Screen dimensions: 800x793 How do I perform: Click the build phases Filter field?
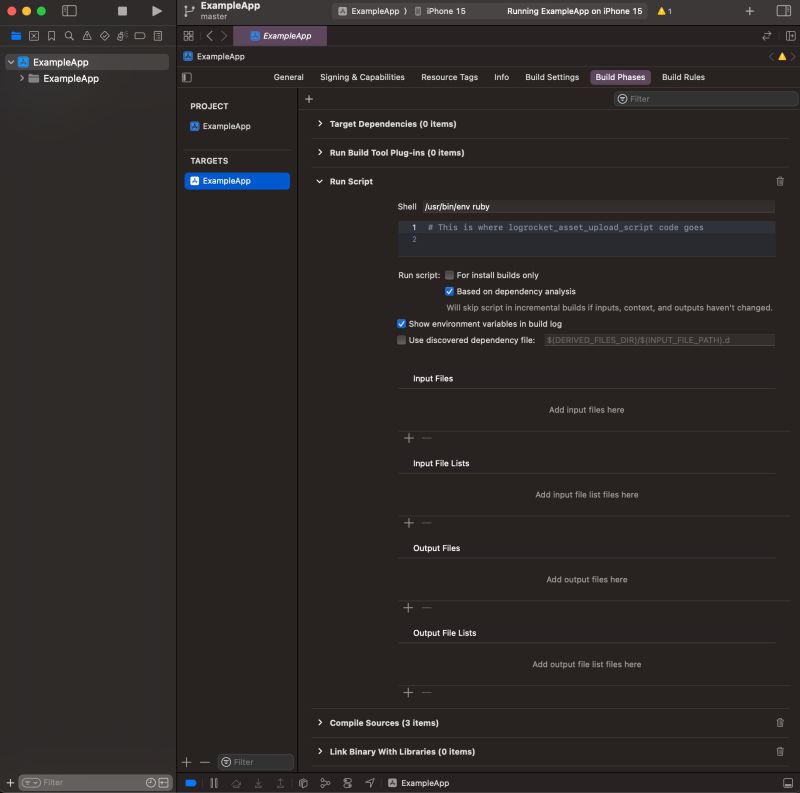pos(706,99)
